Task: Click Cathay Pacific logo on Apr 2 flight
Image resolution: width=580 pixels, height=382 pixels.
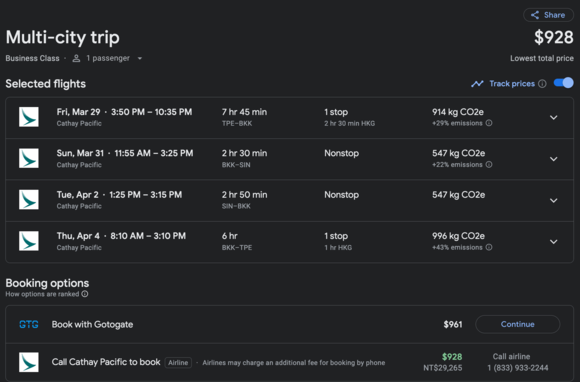Action: pyautogui.click(x=29, y=200)
